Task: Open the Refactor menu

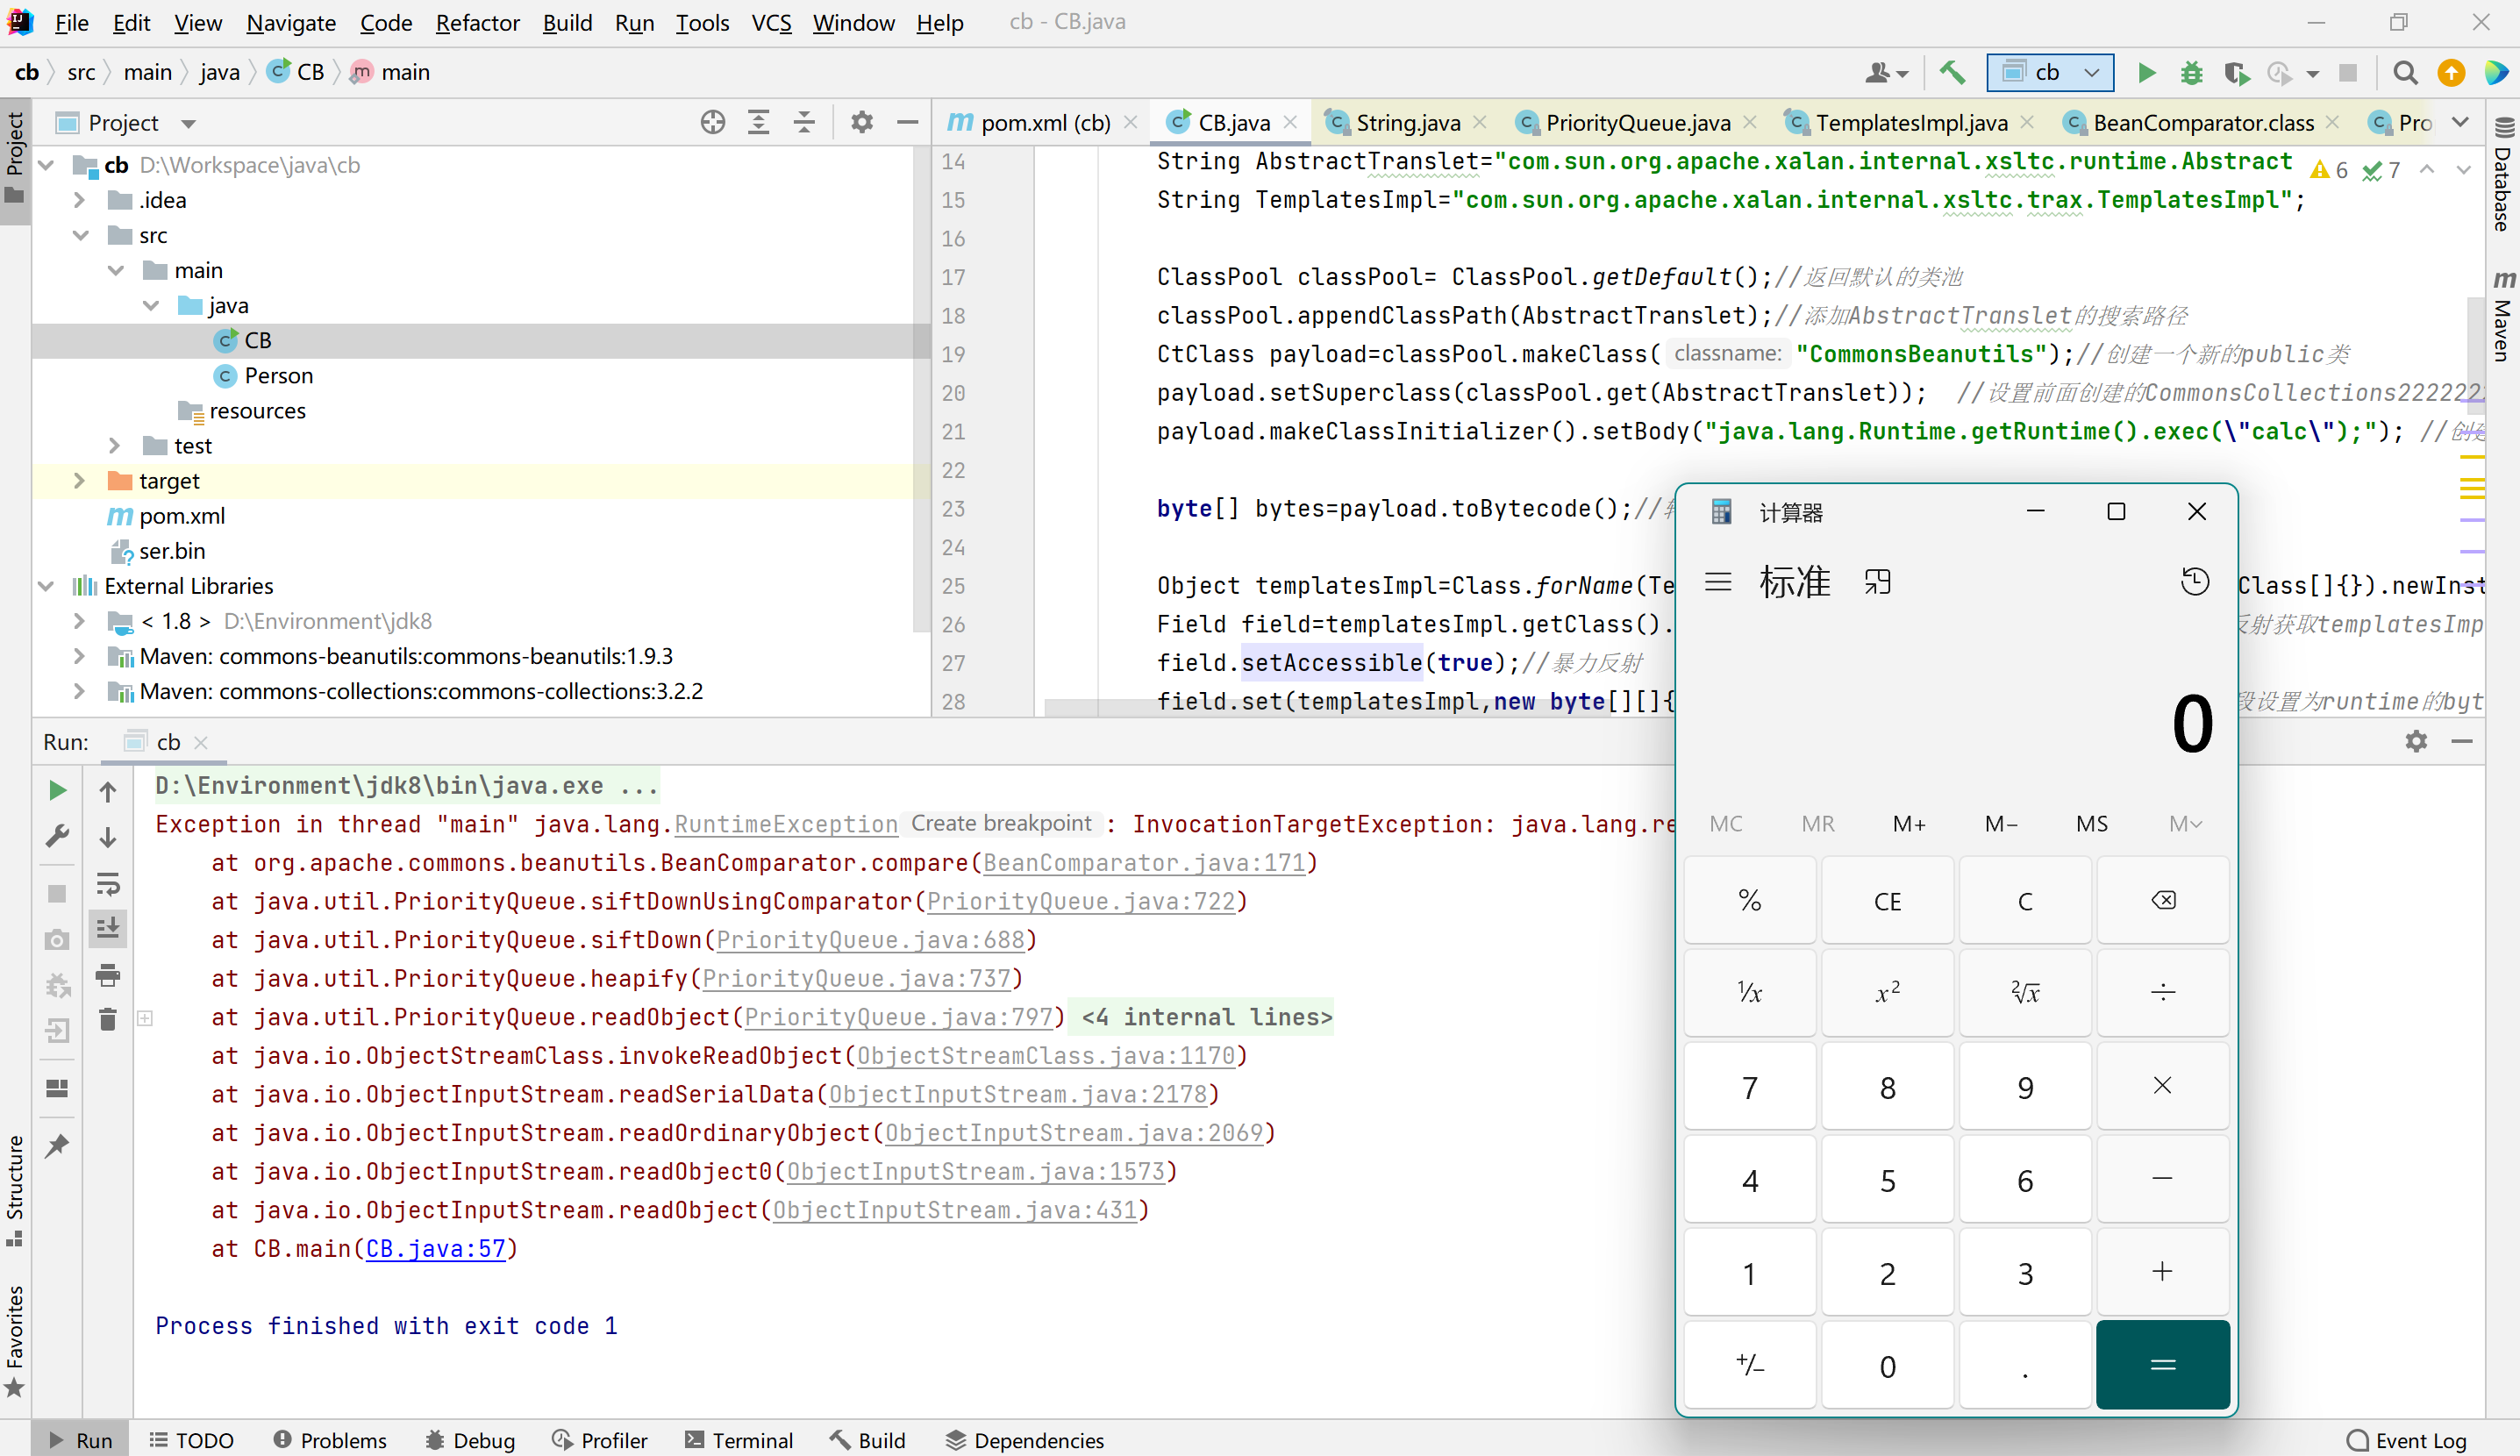Action: click(477, 22)
